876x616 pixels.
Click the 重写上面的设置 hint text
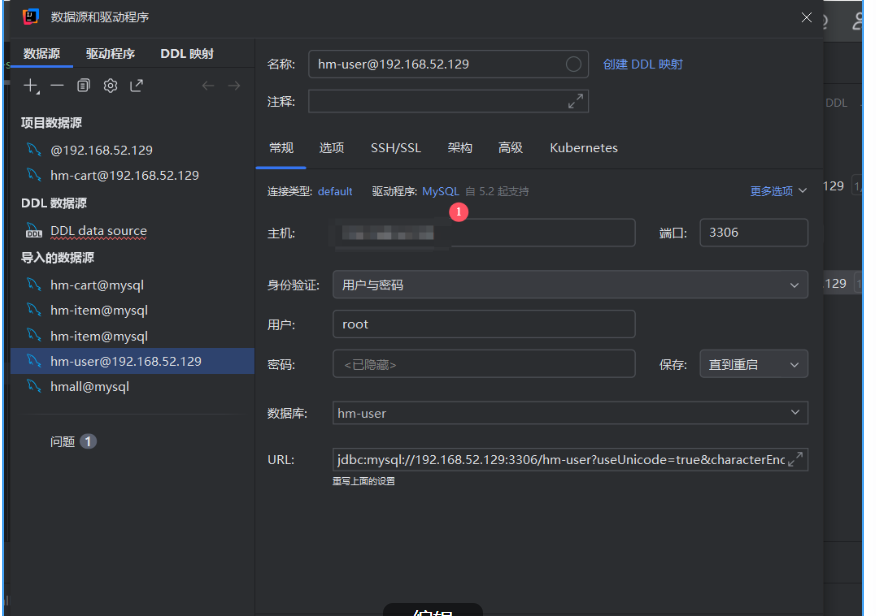tap(364, 481)
